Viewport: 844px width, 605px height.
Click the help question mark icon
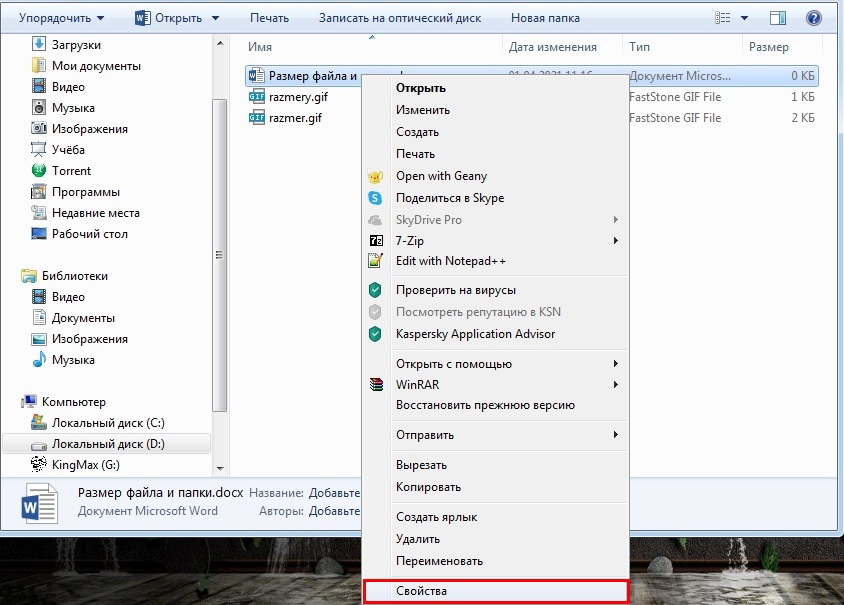(x=813, y=18)
